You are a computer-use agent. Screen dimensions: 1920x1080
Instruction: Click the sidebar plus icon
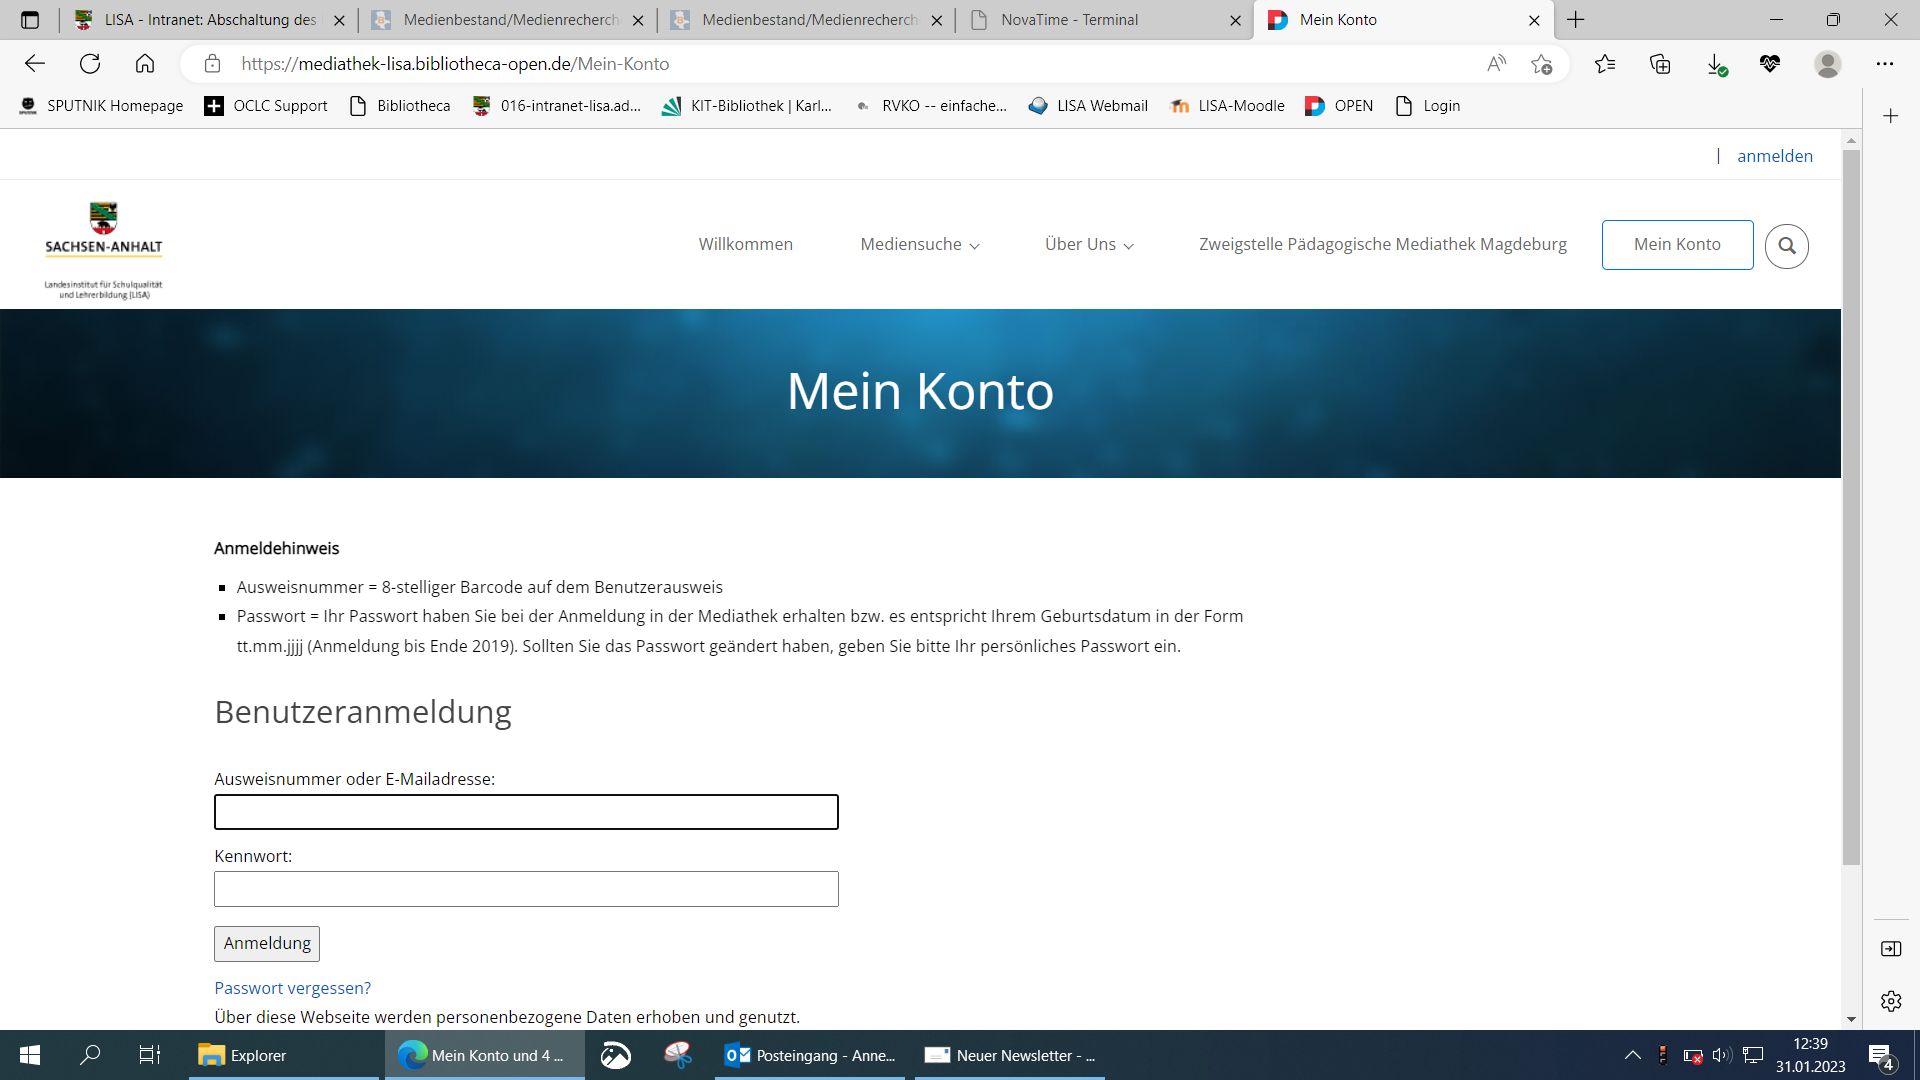click(x=1891, y=116)
